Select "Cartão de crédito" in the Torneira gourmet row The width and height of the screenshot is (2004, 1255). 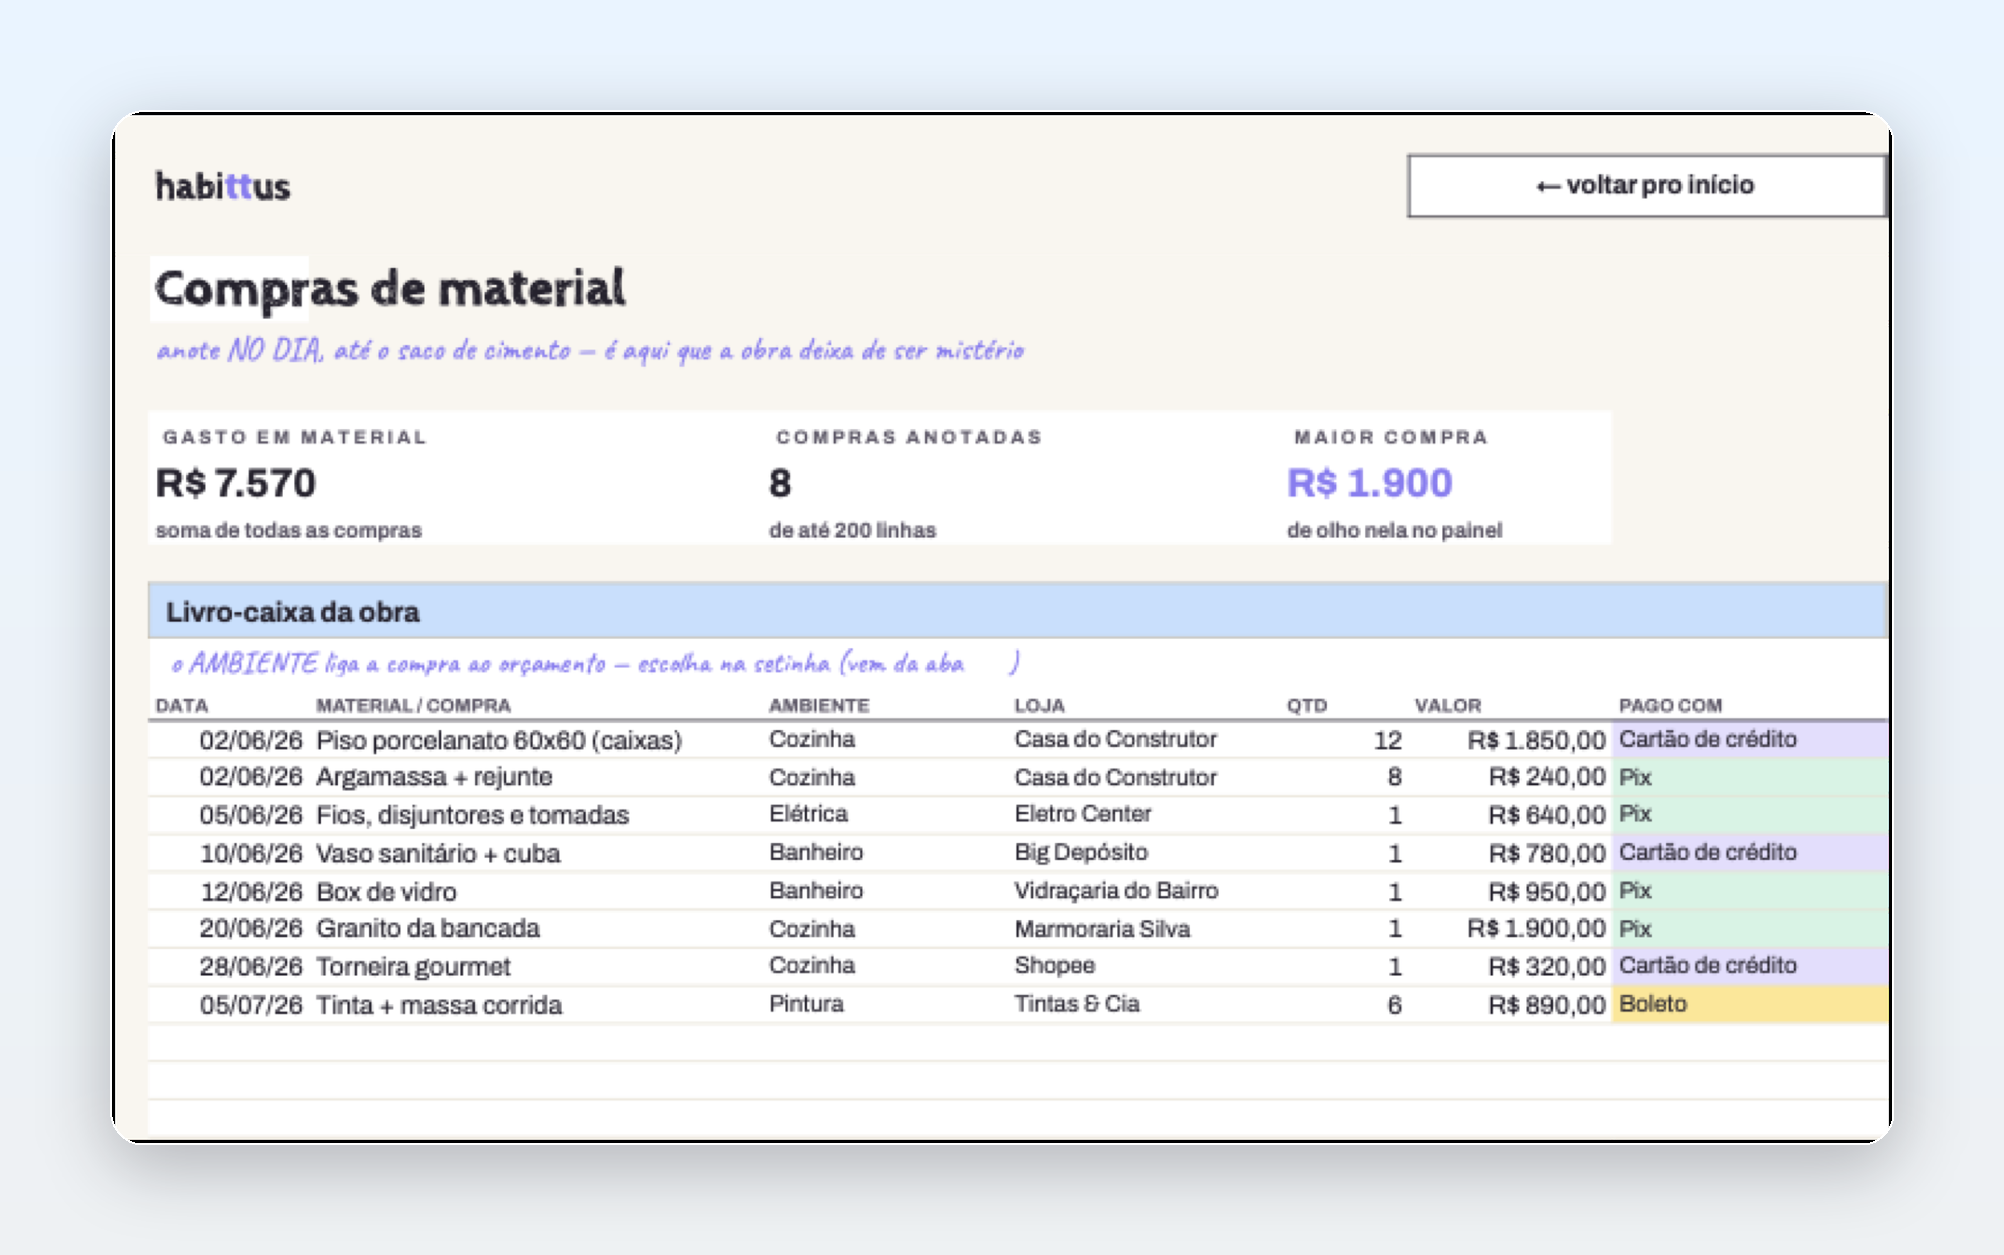click(1750, 965)
